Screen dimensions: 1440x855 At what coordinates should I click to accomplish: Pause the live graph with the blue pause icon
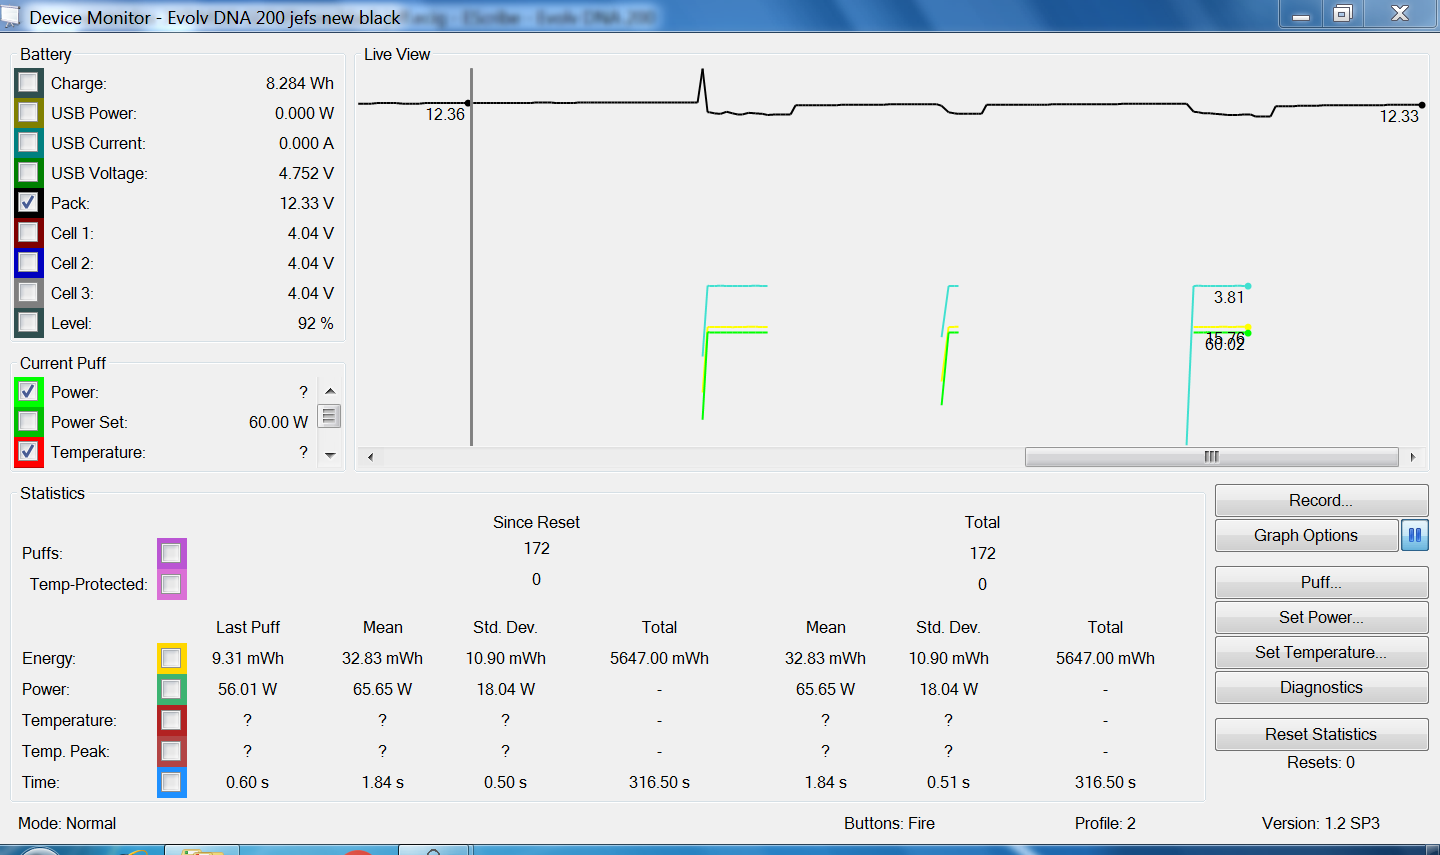click(1414, 536)
